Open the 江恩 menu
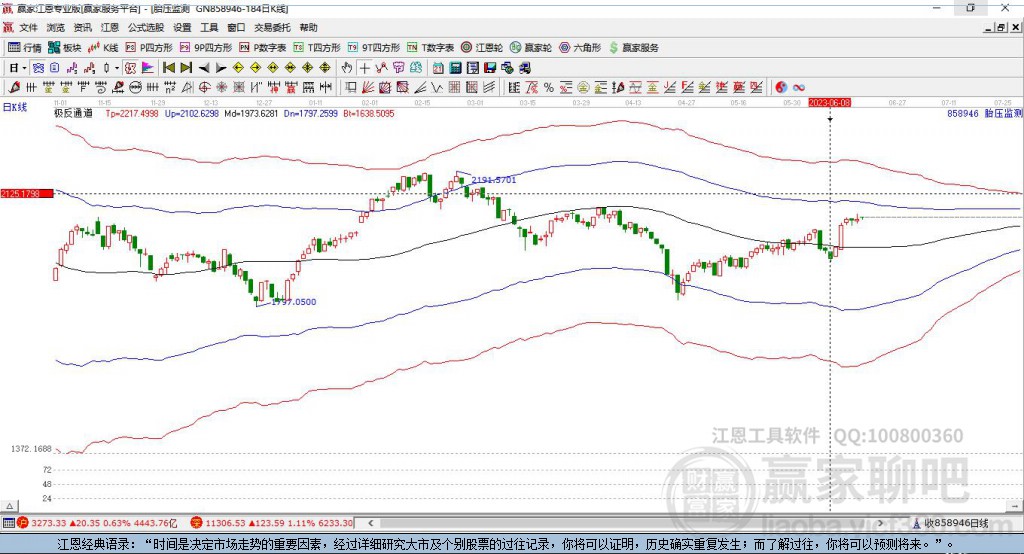This screenshot has height=554, width=1024. tap(110, 27)
